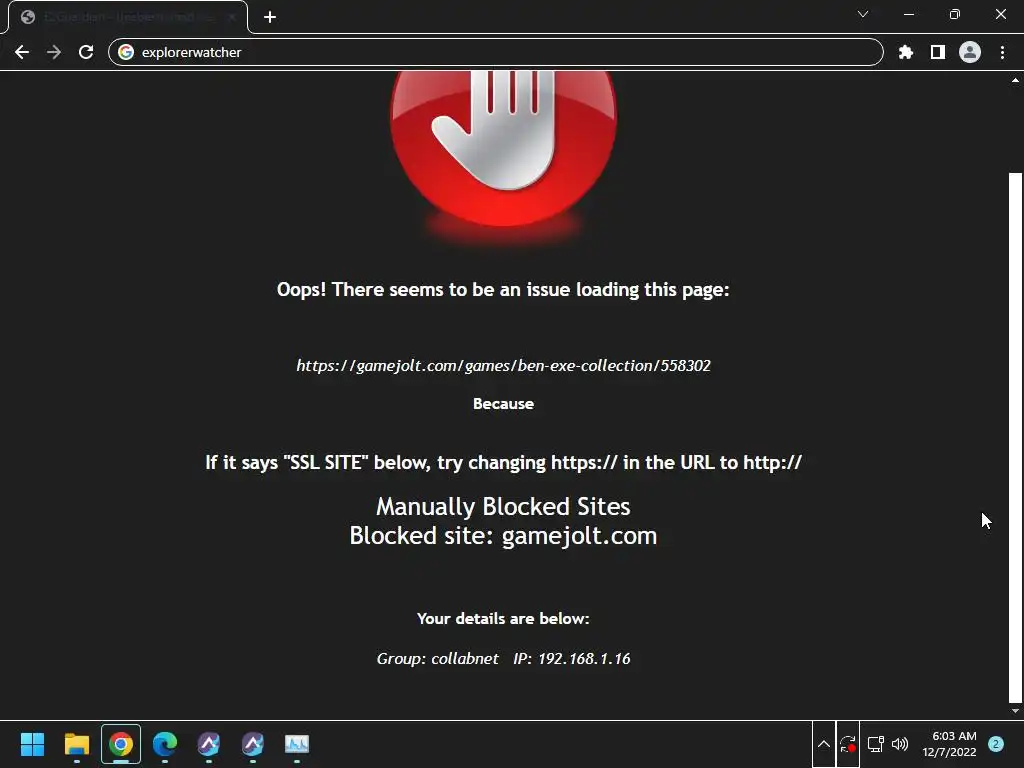Open the first purple app icon in taskbar
Screen dimensions: 1024x768
pyautogui.click(x=209, y=744)
